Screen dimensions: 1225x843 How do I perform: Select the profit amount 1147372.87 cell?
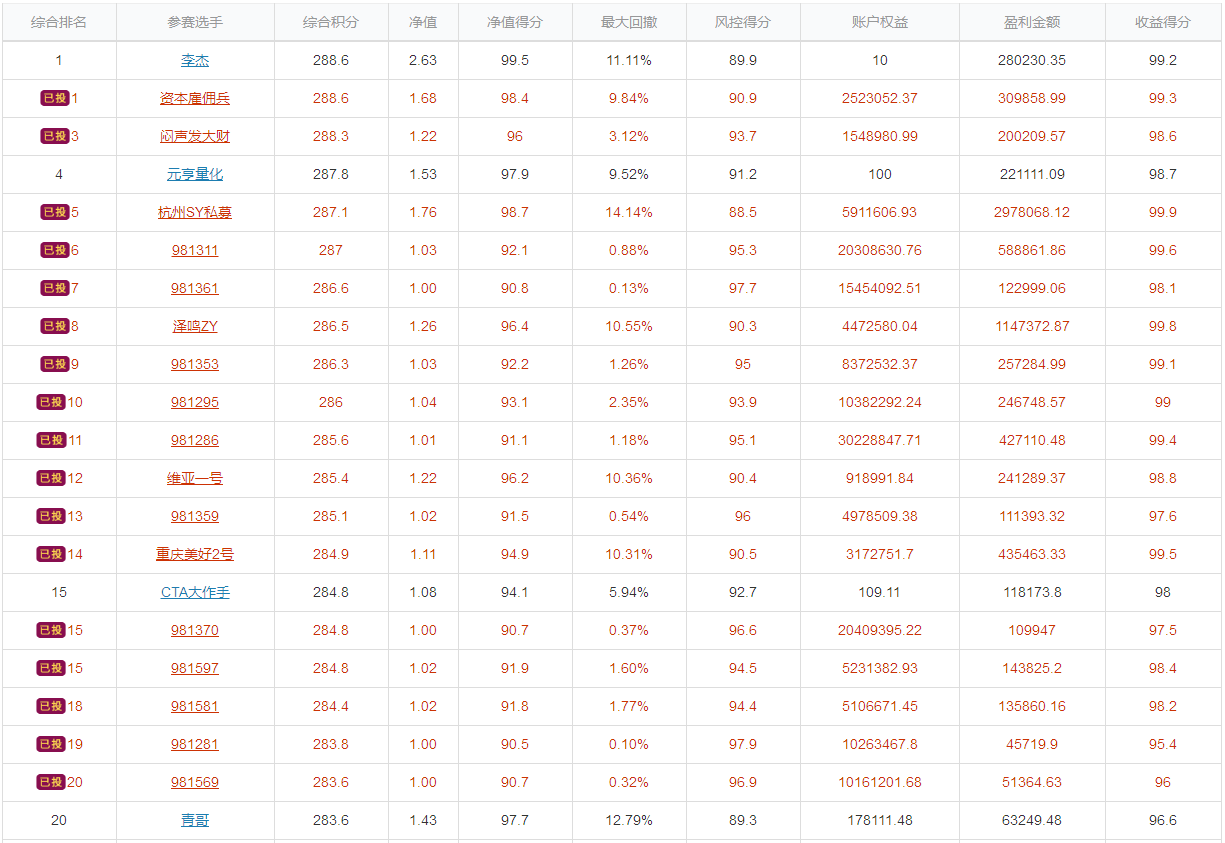(x=1032, y=326)
